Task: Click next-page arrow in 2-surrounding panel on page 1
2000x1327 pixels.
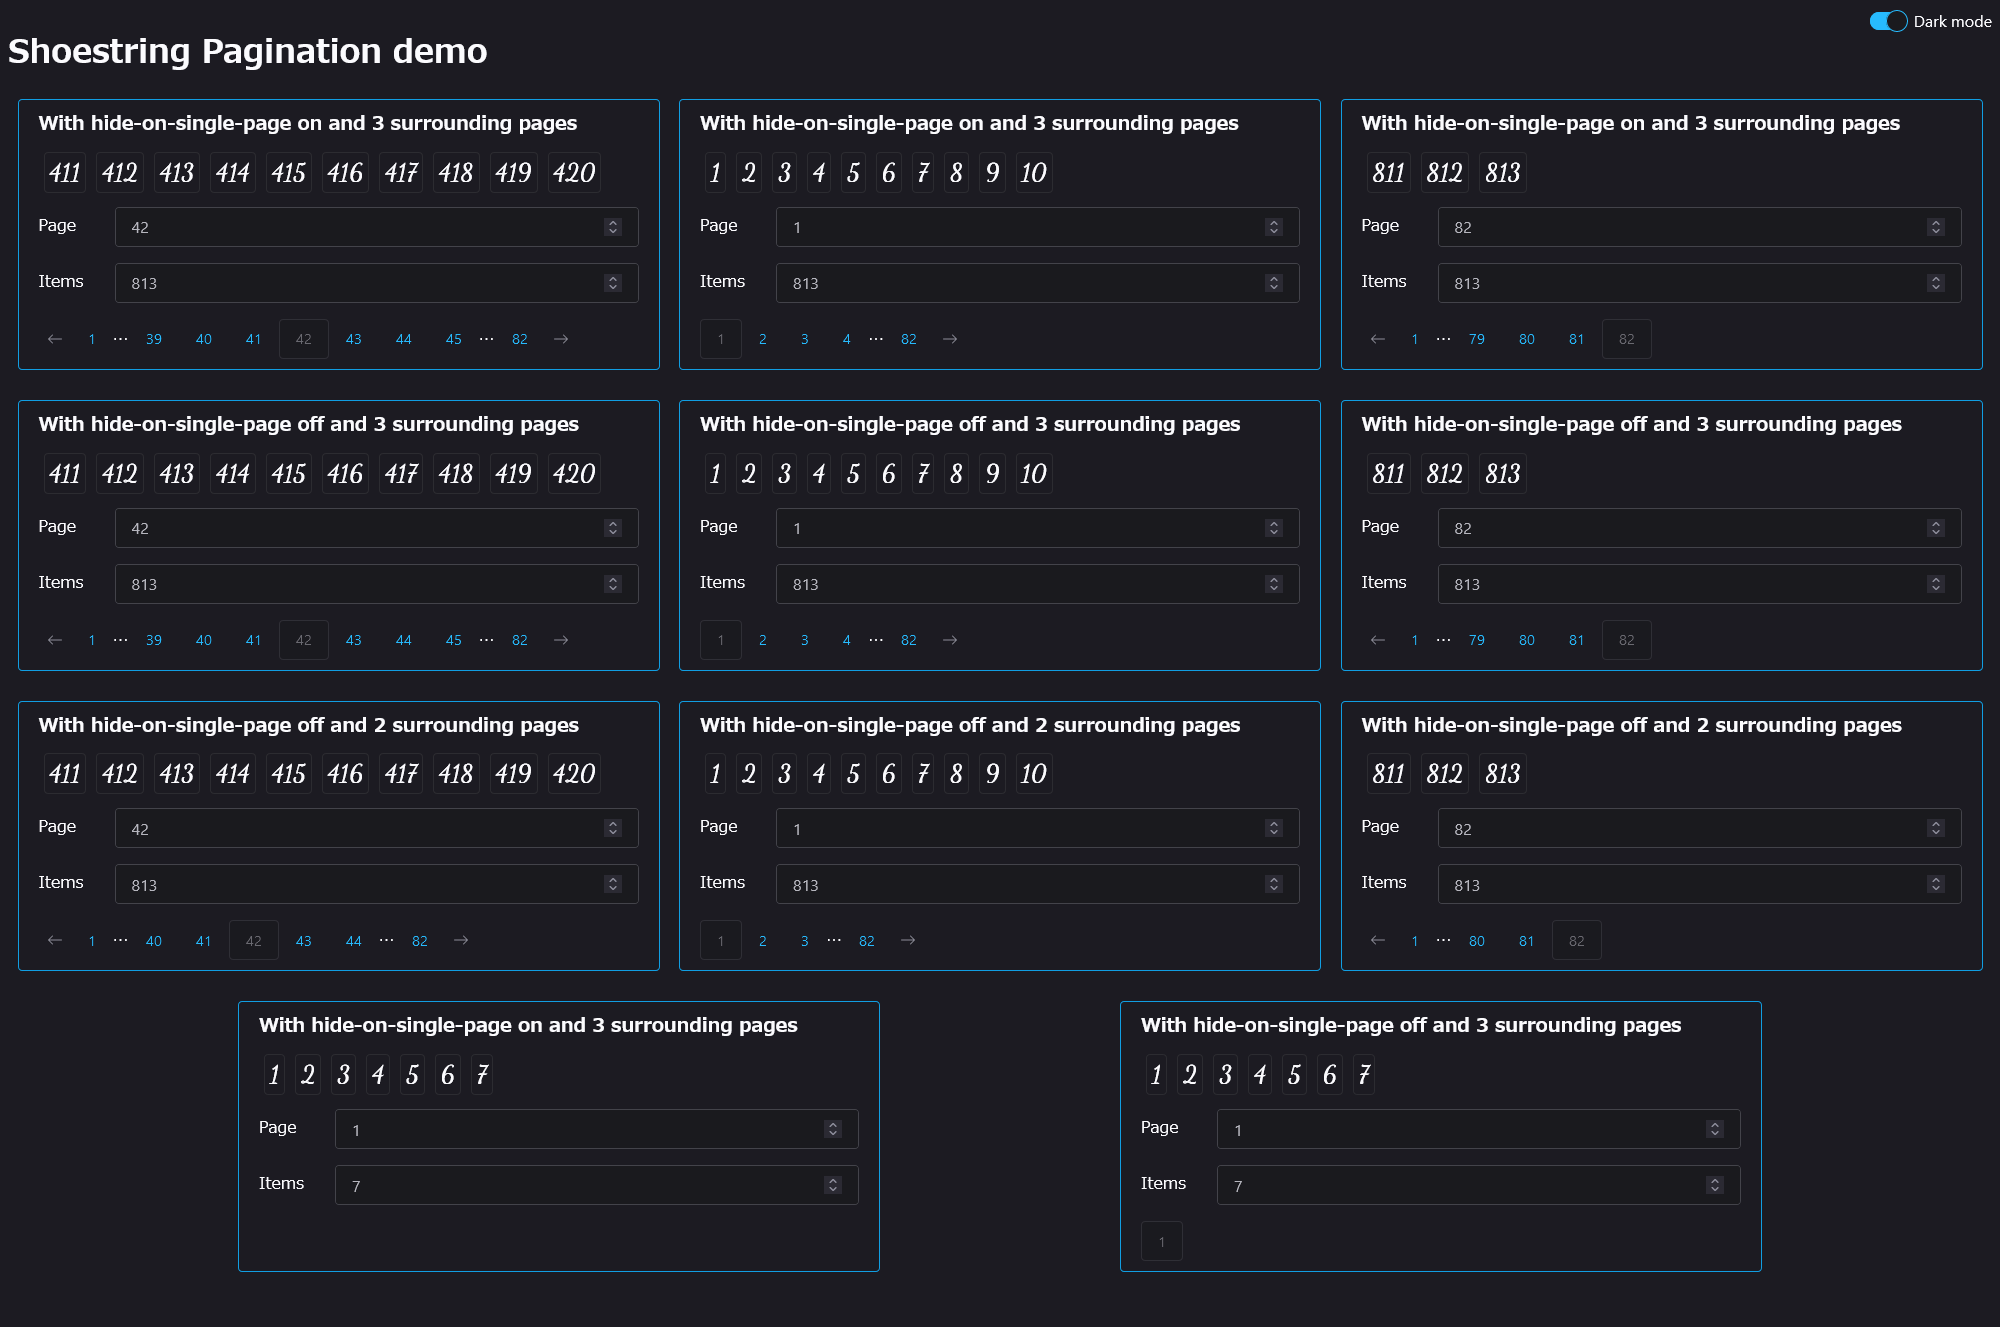Action: tap(908, 940)
